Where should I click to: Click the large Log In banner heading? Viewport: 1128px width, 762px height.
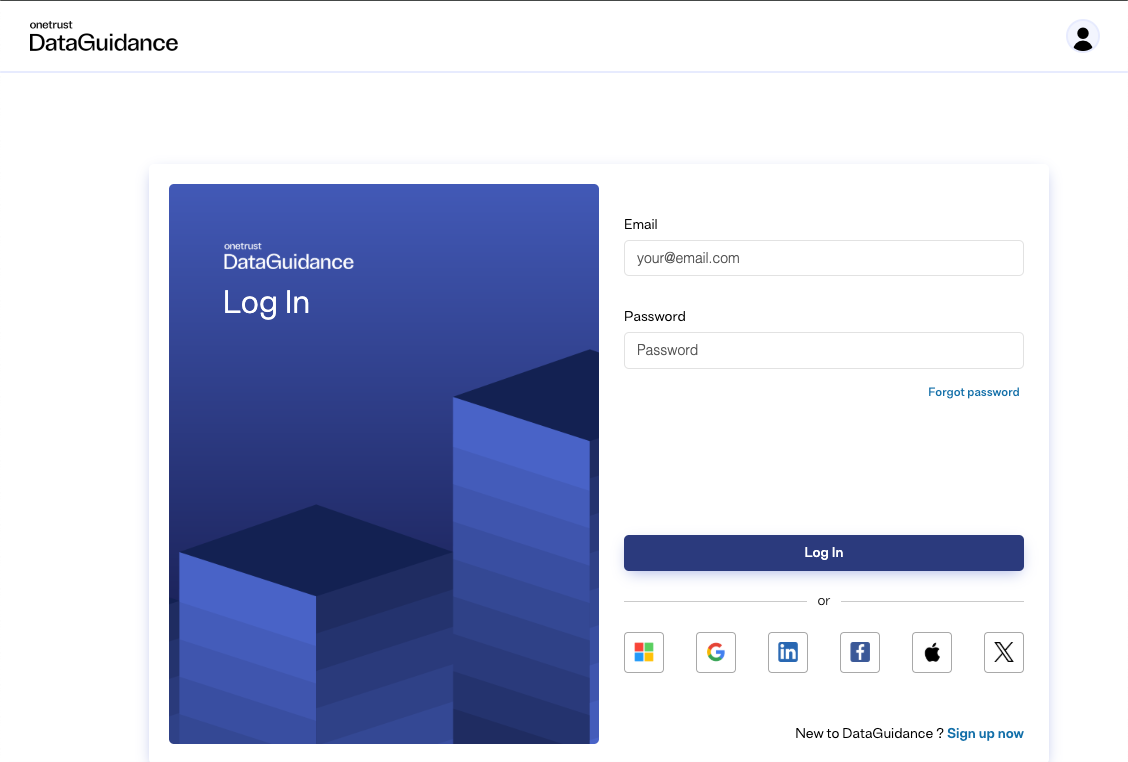tap(266, 302)
